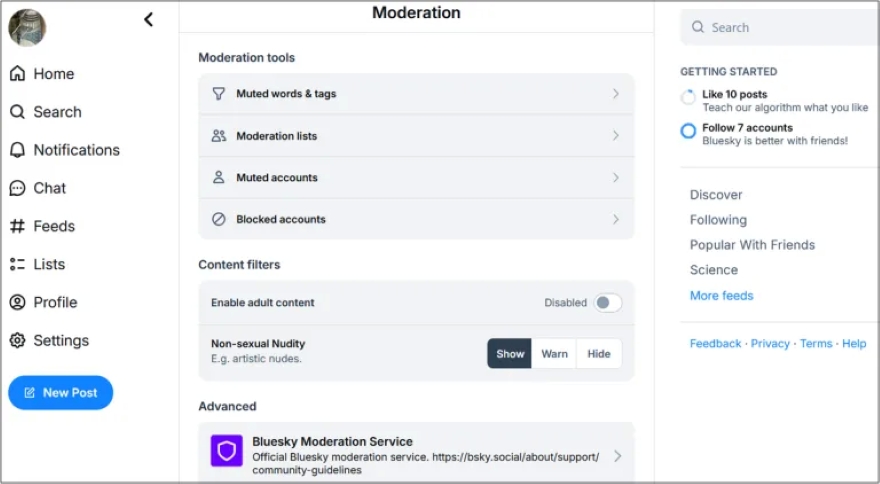Click the Feeds hashtag icon
The image size is (880, 484).
point(17,226)
